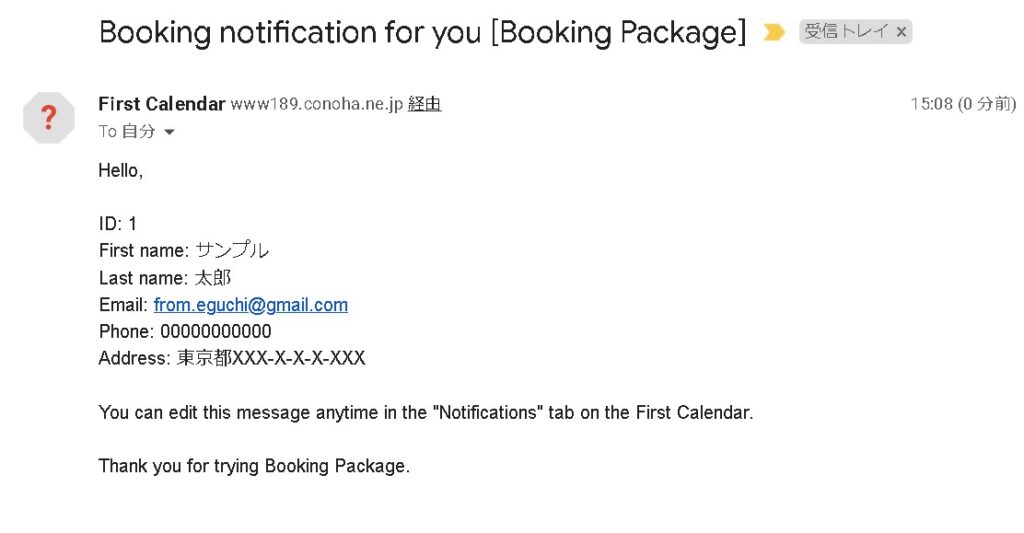Click the question mark sender avatar
The width and height of the screenshot is (1024, 533).
48,118
